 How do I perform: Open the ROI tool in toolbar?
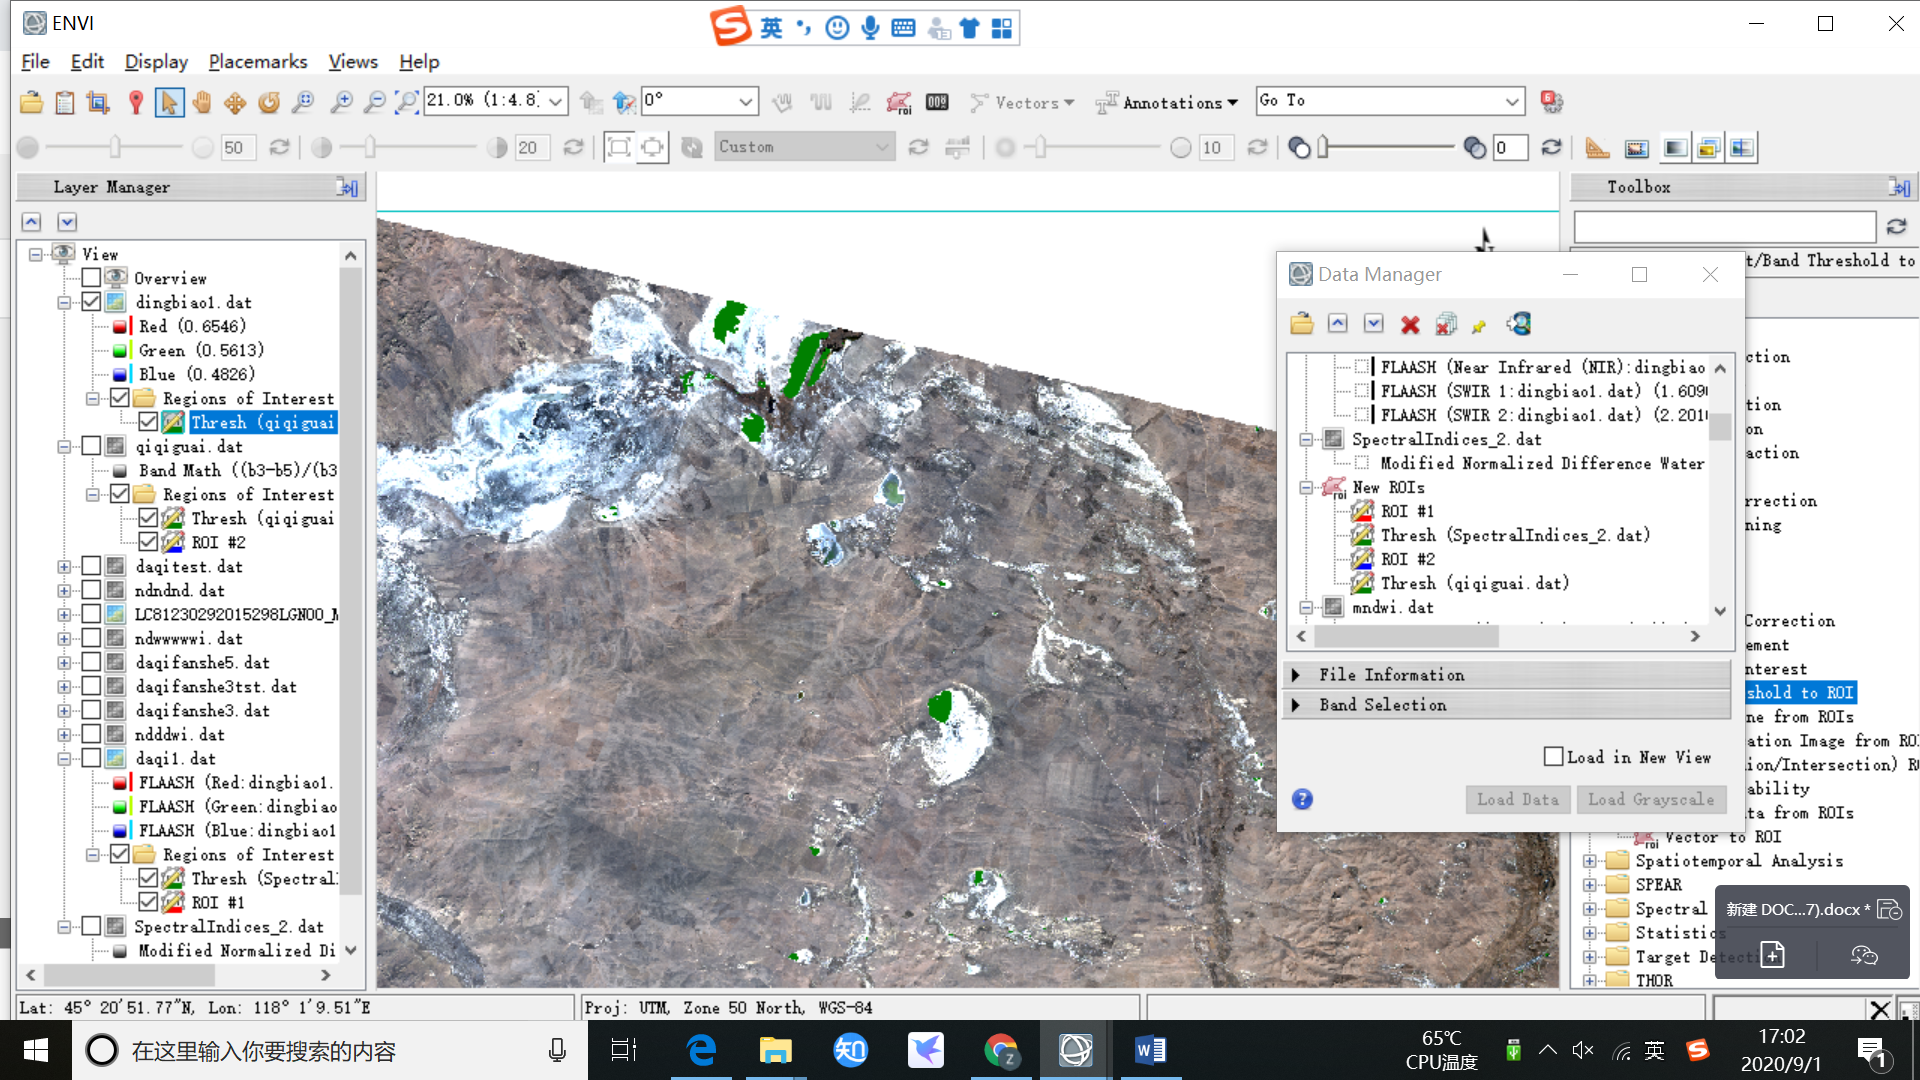(899, 102)
